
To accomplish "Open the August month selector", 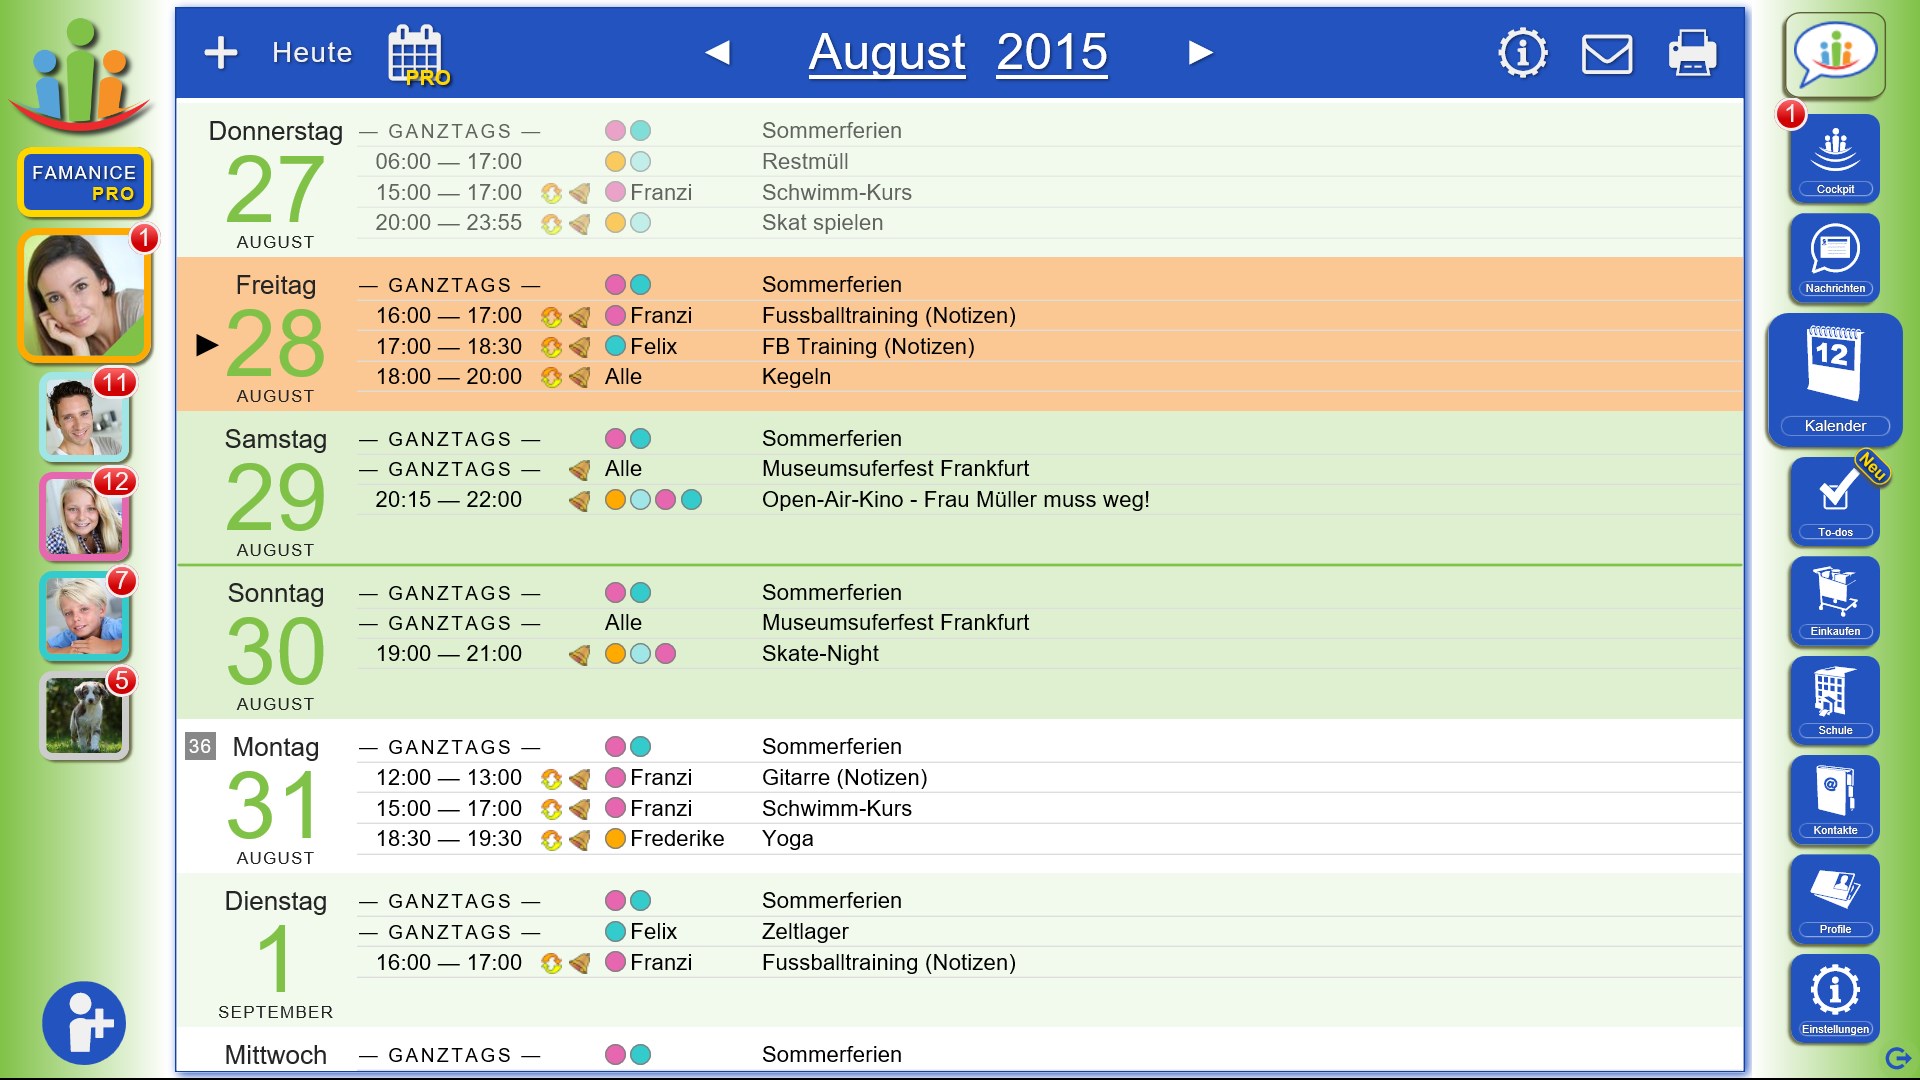I will [886, 52].
